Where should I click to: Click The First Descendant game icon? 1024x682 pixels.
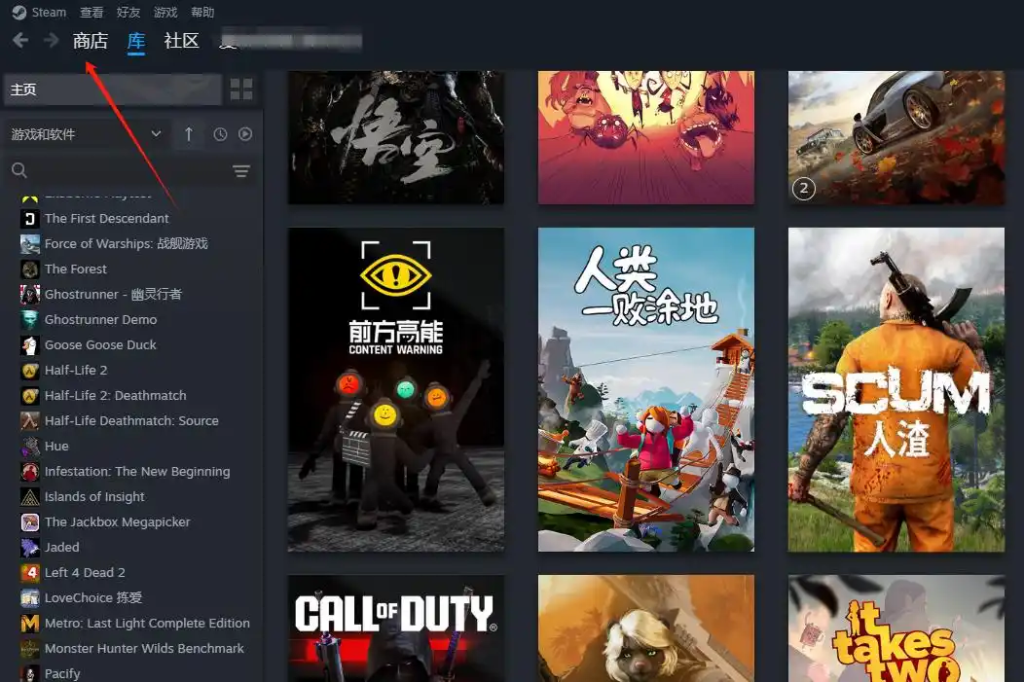[29, 218]
